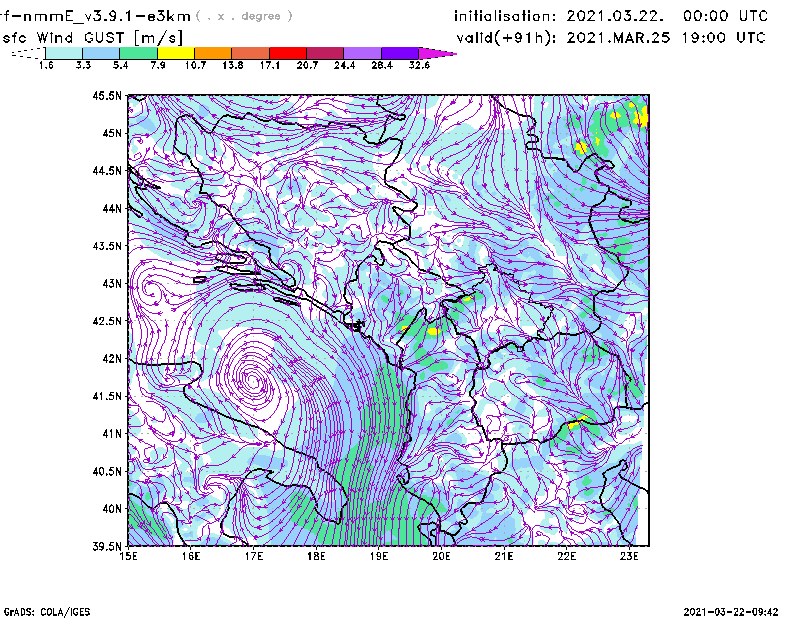Click the 21E longitude label
The height and width of the screenshot is (618, 800).
(504, 556)
